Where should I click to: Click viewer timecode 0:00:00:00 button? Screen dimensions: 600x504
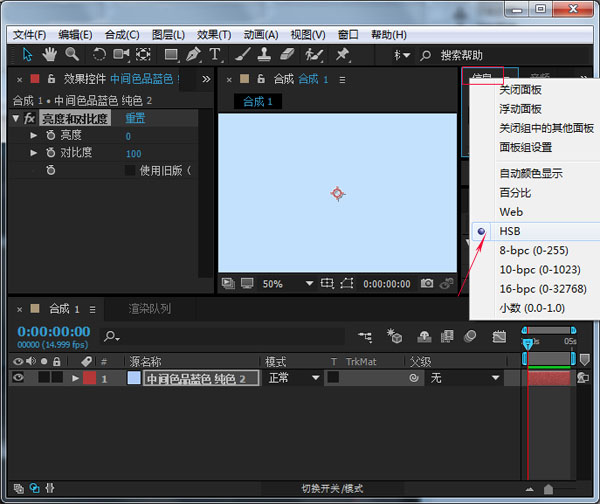[386, 284]
